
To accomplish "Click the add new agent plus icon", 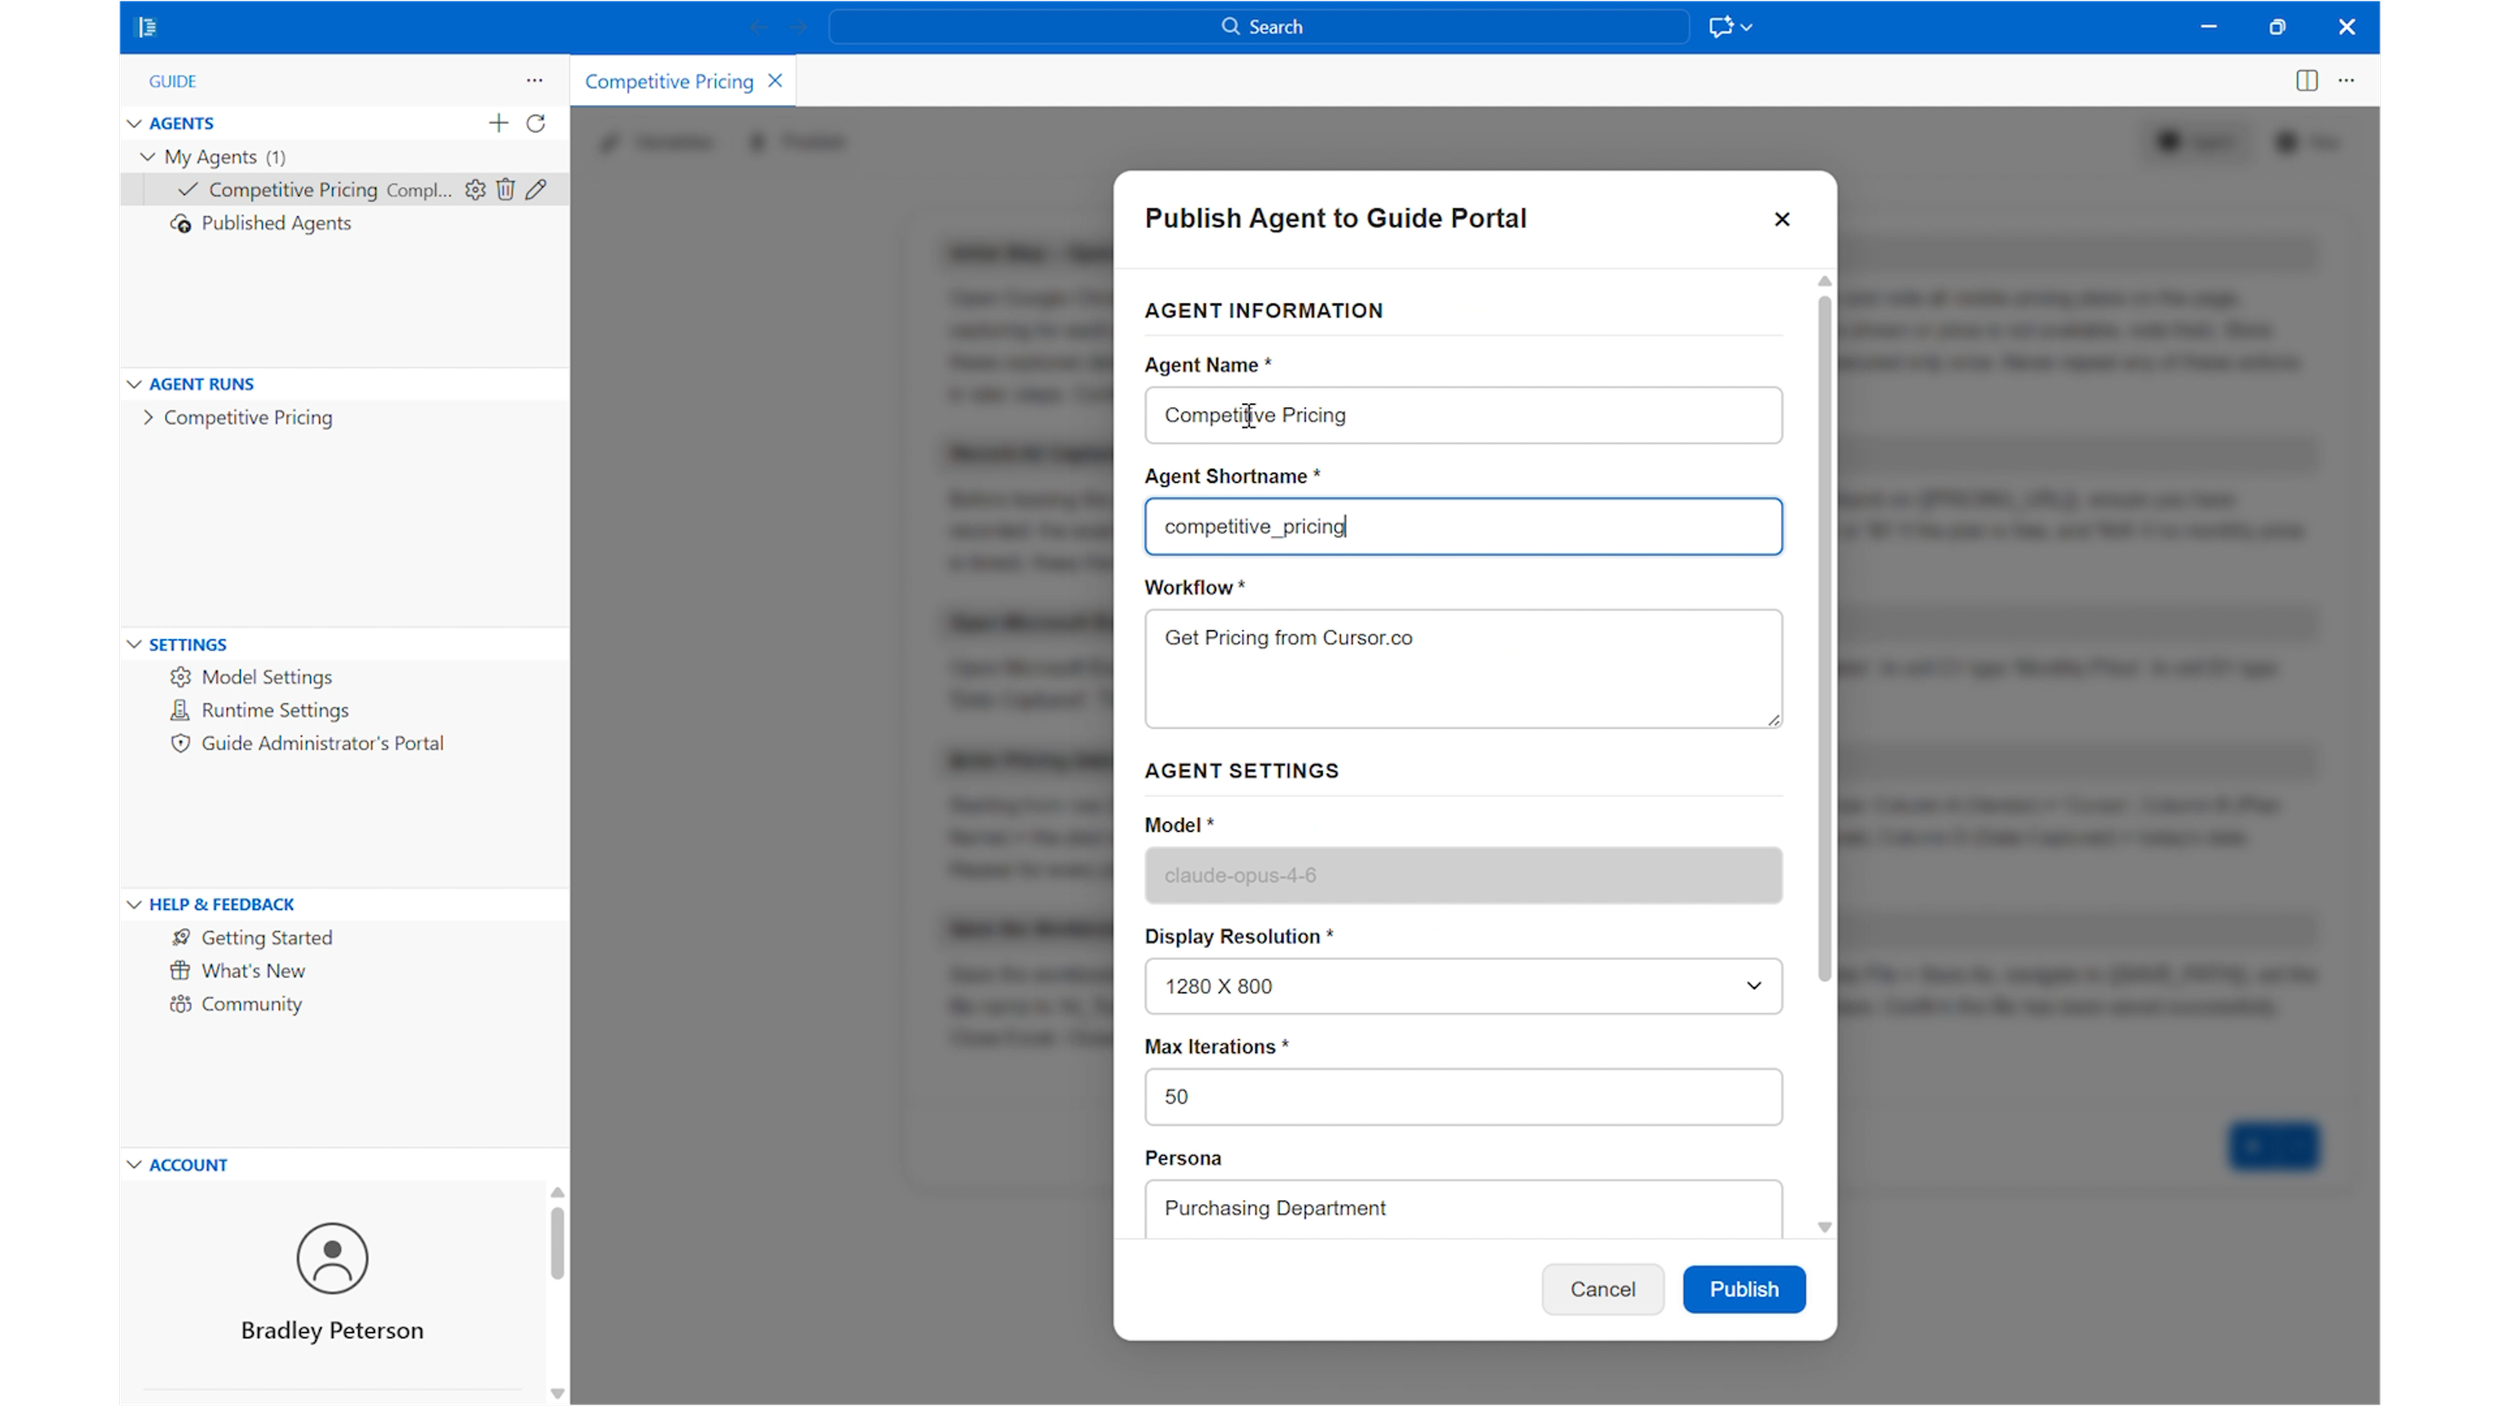I will click(498, 123).
